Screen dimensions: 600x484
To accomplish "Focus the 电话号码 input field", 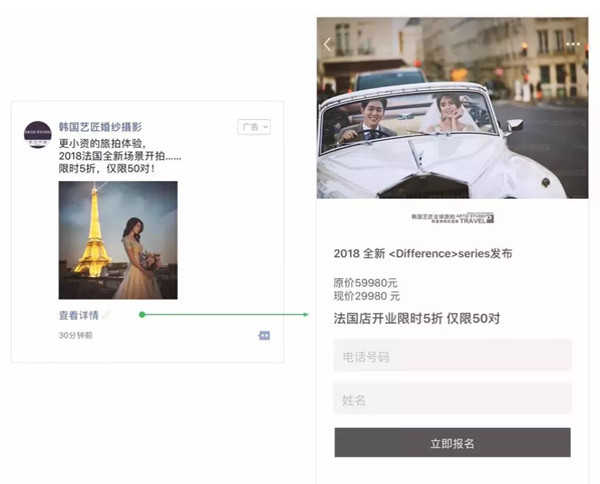I will click(x=452, y=355).
